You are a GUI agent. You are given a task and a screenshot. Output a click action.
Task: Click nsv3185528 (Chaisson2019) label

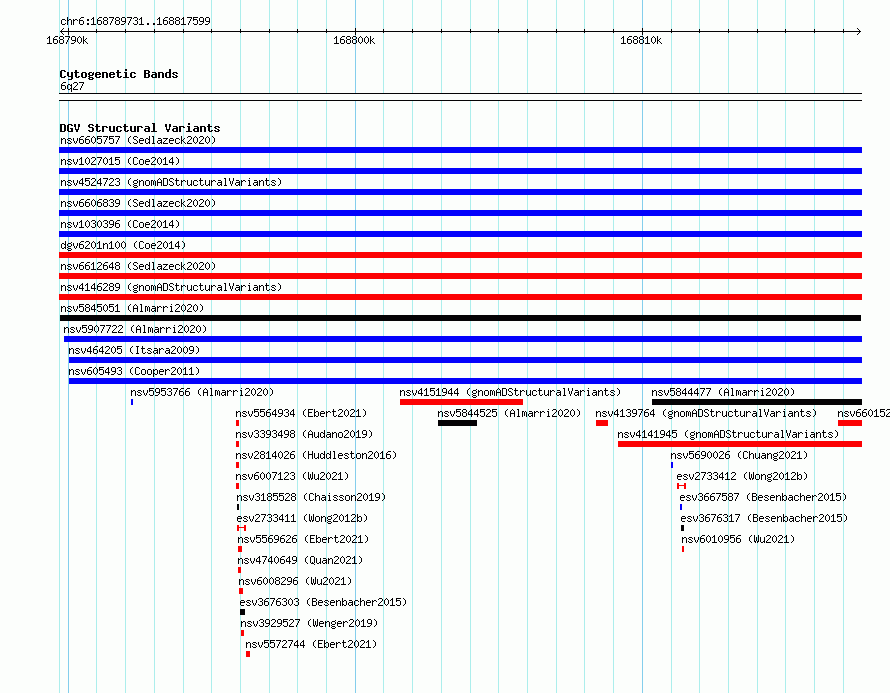311,497
